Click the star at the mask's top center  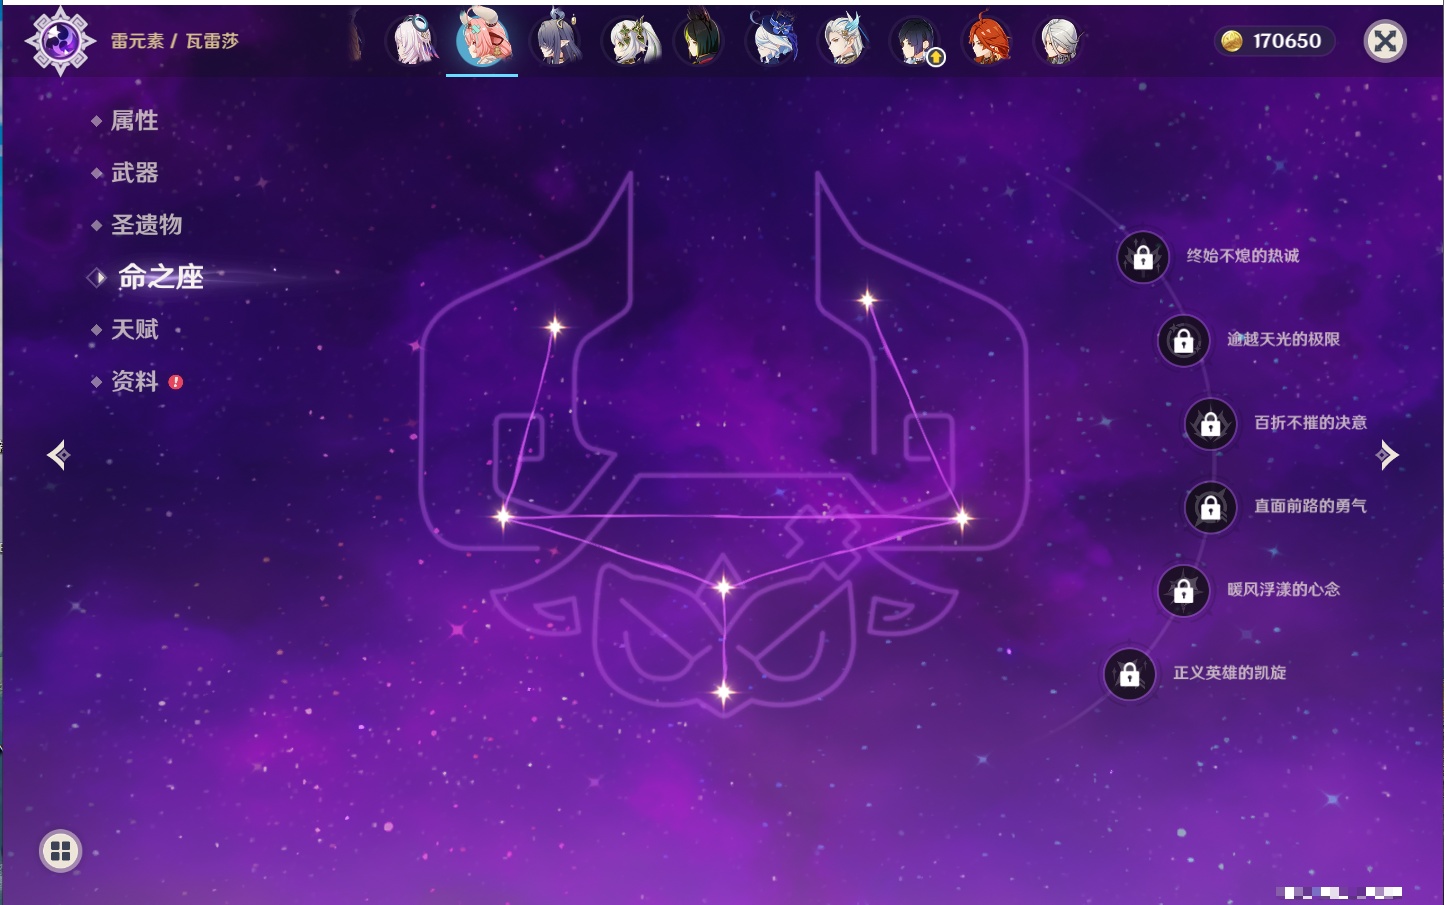tap(723, 586)
